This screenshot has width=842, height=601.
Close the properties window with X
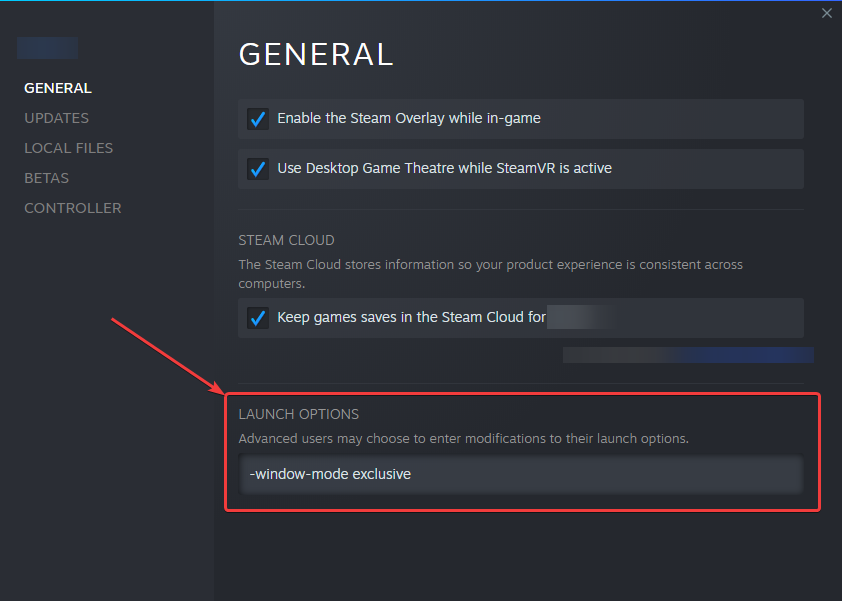[x=826, y=13]
